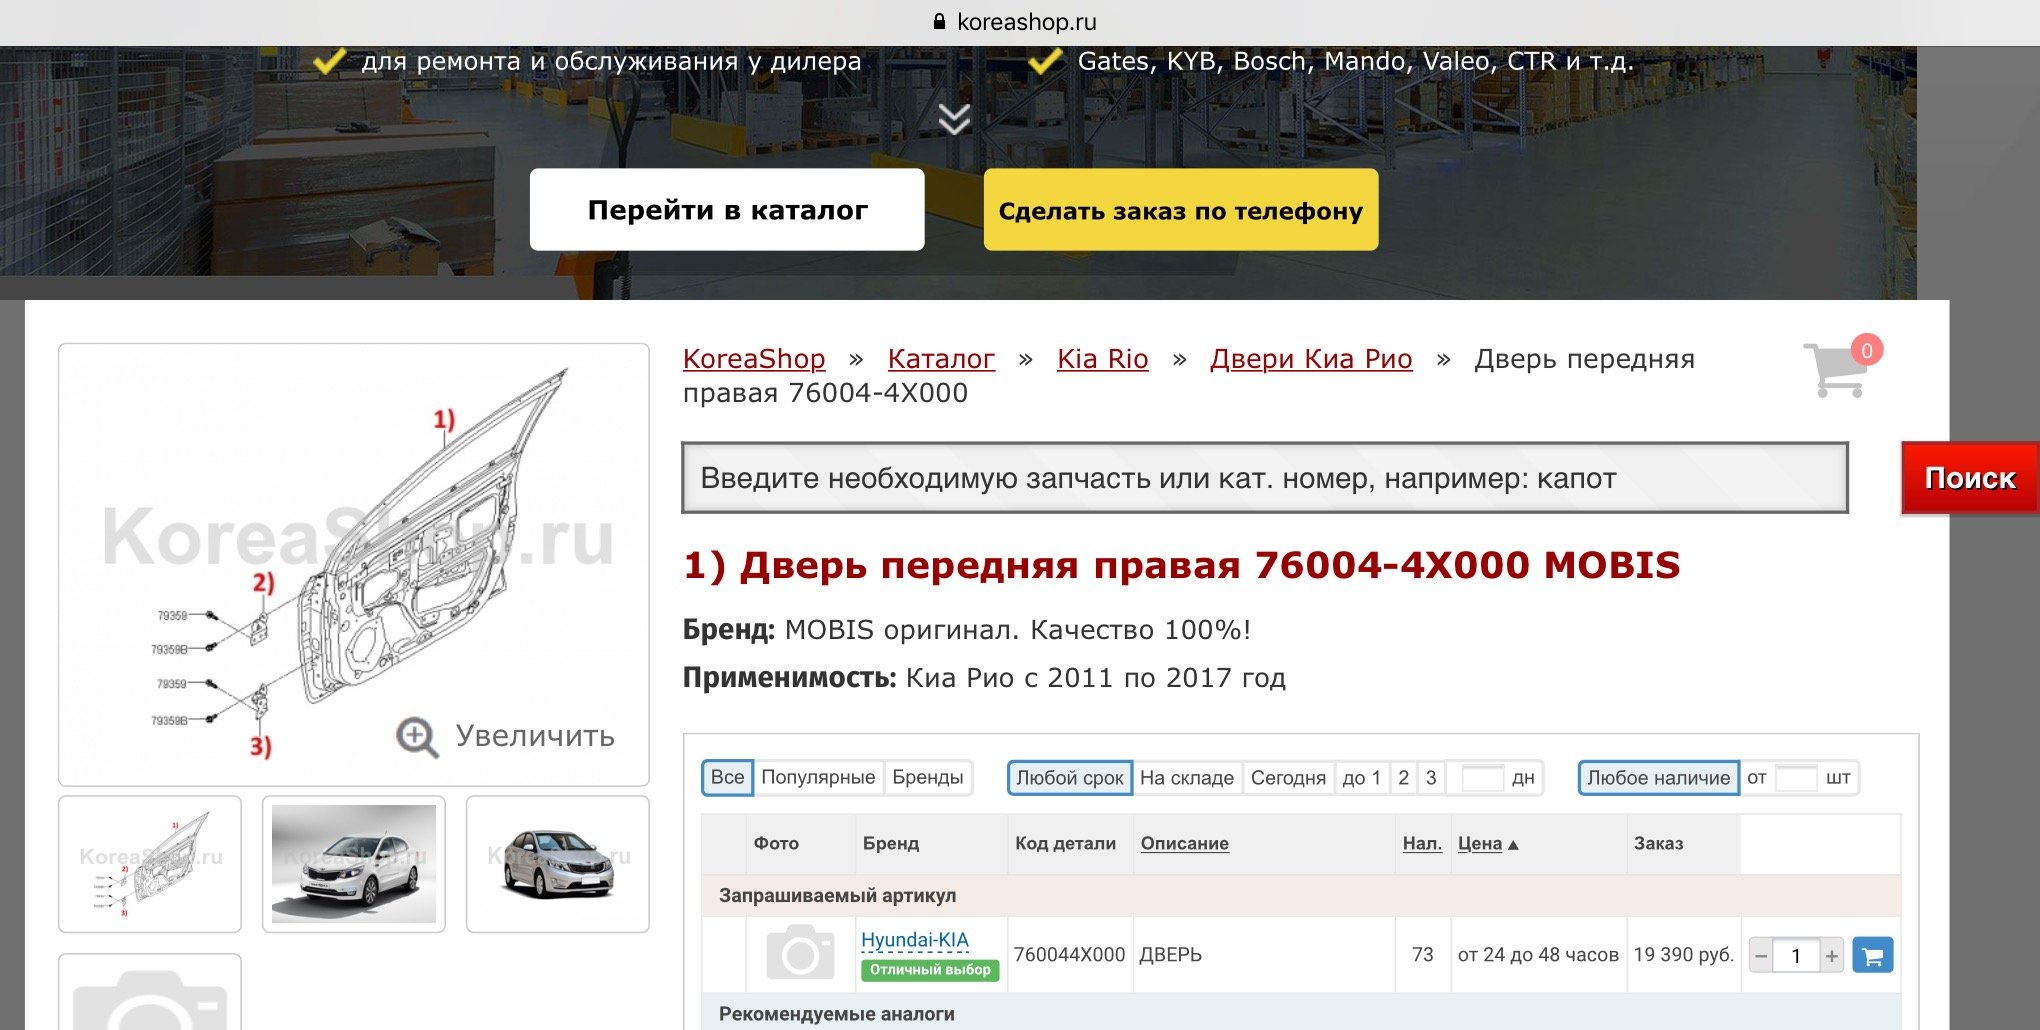Open the Hyundai-KIA brand link

coord(914,940)
